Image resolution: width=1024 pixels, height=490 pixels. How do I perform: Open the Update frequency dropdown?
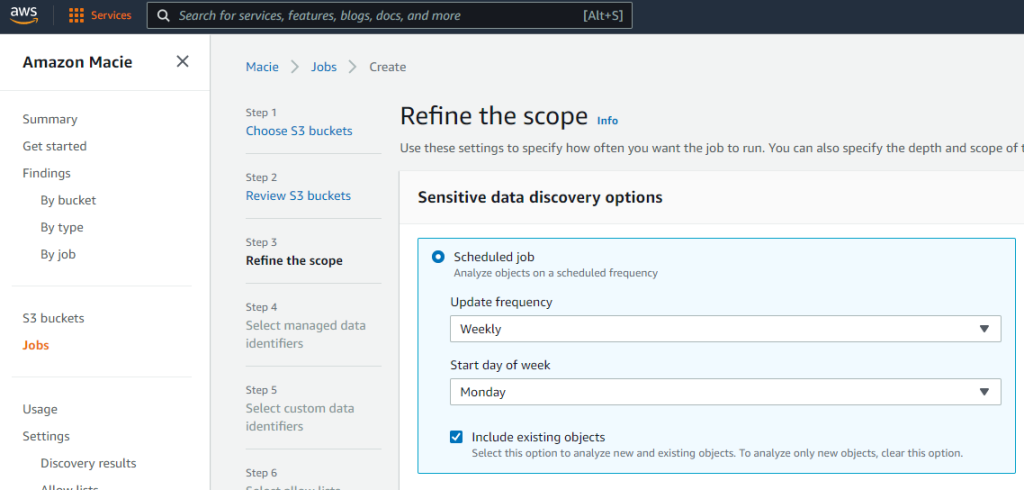click(x=725, y=329)
